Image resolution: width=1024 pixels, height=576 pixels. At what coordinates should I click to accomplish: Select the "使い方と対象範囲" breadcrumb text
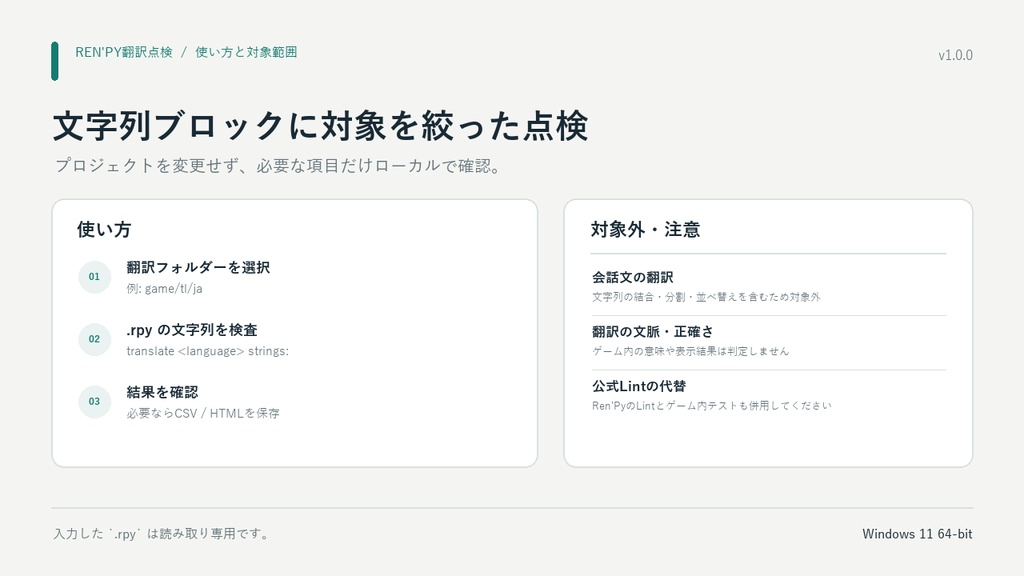pos(246,52)
